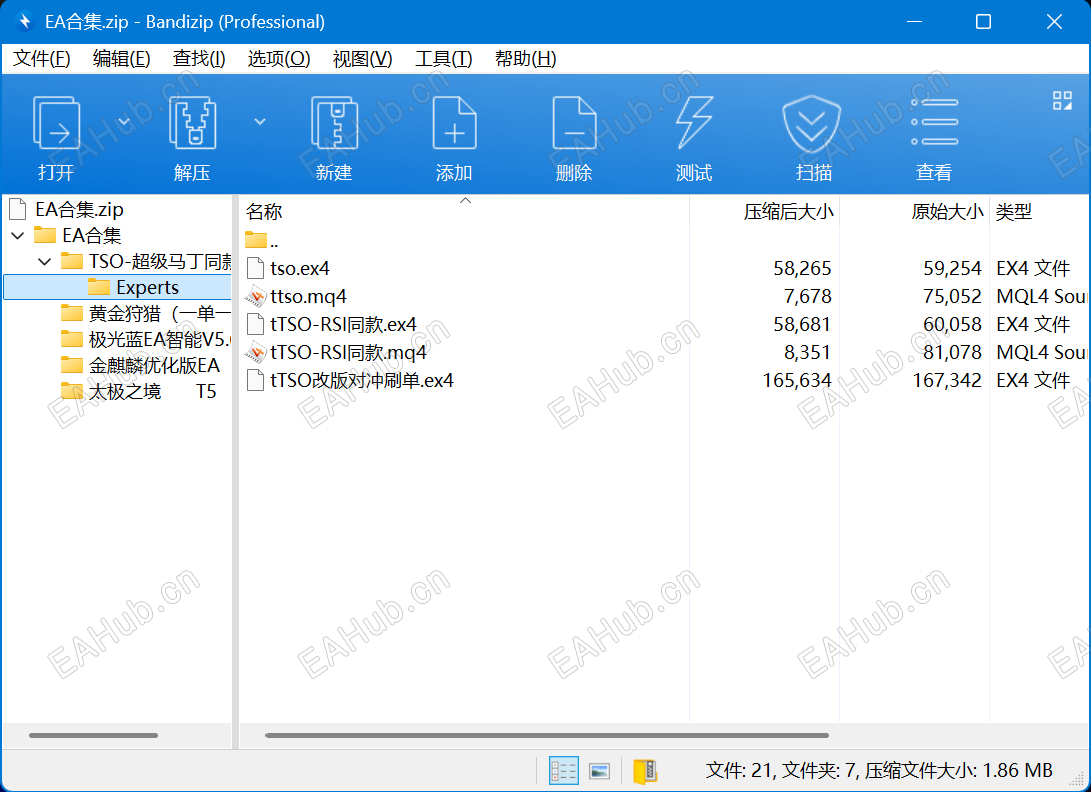The width and height of the screenshot is (1091, 792).
Task: Minimize the Bandizip window
Action: [x=914, y=22]
